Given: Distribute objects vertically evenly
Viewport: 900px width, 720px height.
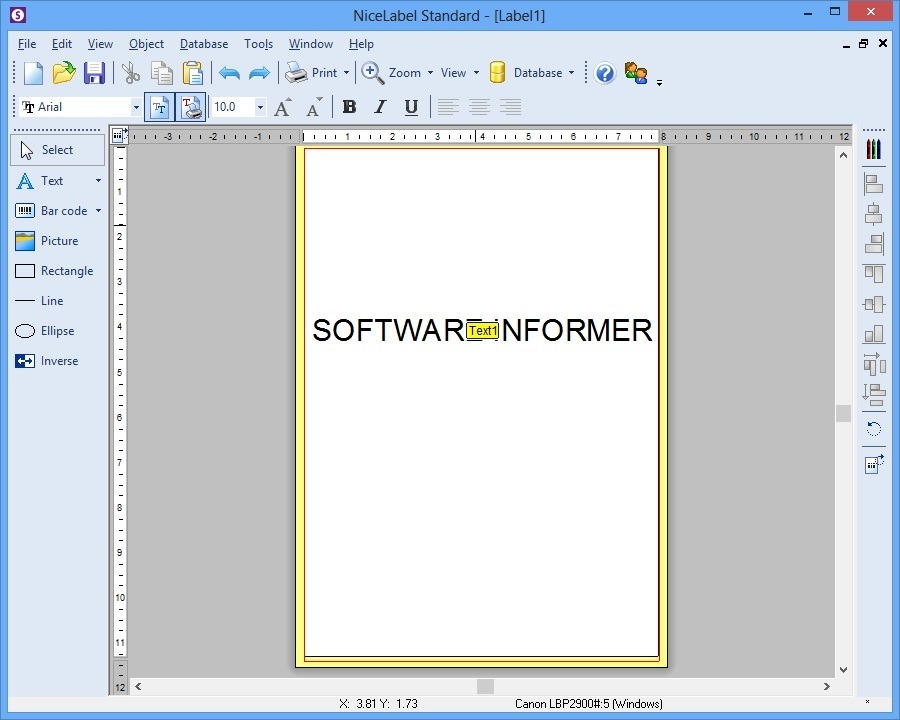Looking at the screenshot, I should [874, 394].
